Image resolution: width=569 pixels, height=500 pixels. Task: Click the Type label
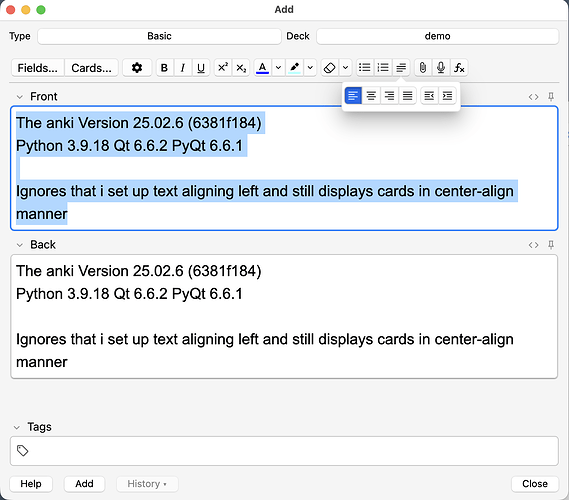(x=20, y=36)
